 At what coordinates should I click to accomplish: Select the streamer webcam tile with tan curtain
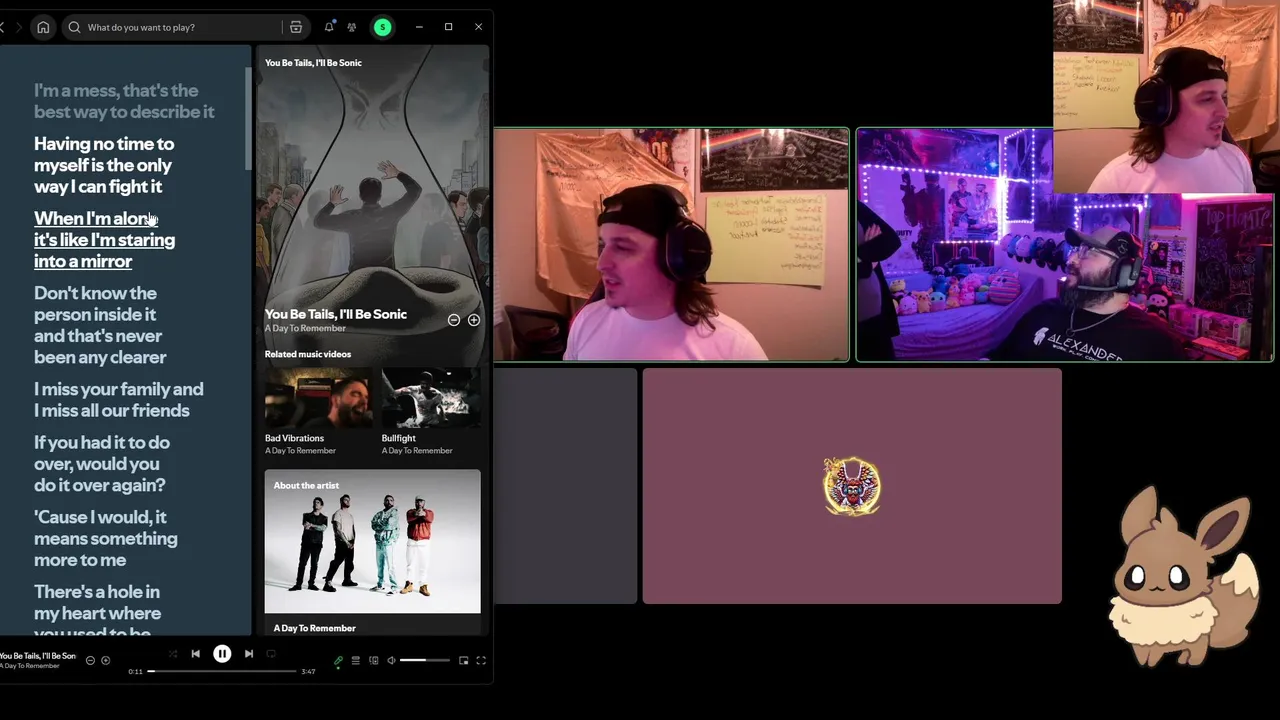pos(671,244)
